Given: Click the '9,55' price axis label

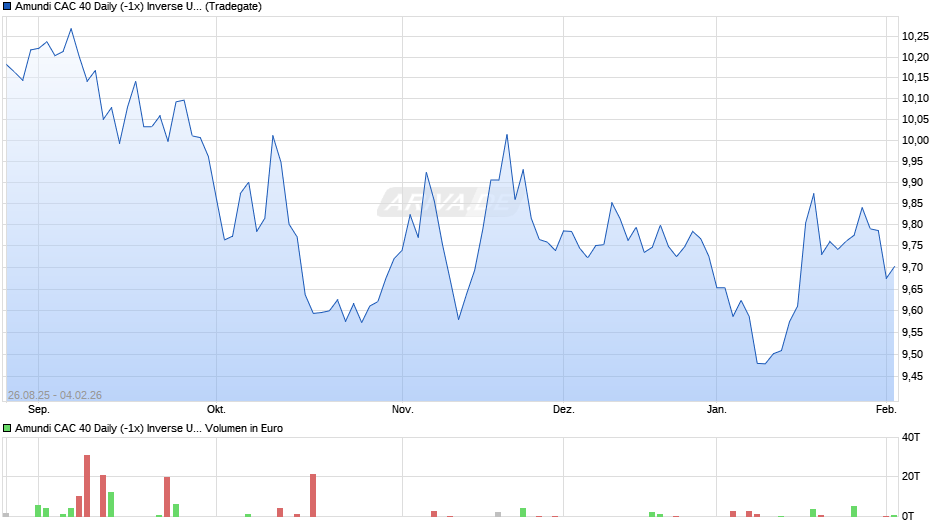Looking at the screenshot, I should pyautogui.click(x=912, y=333).
